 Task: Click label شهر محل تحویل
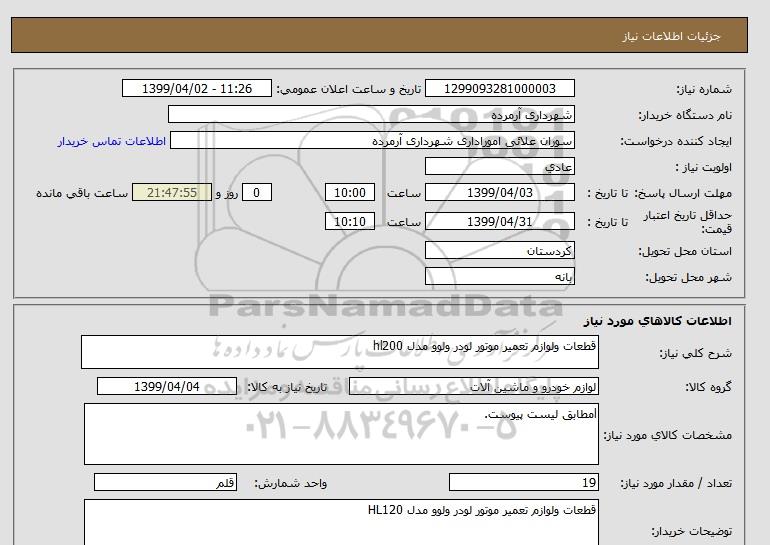click(x=688, y=277)
